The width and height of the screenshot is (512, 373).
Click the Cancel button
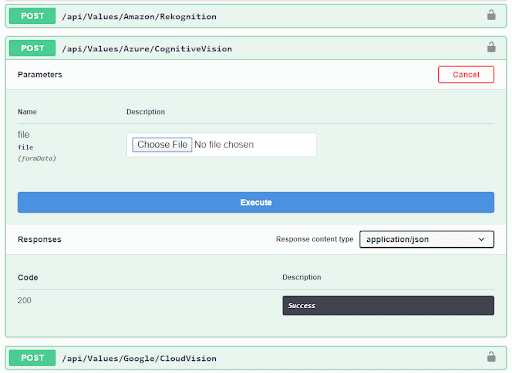click(466, 74)
